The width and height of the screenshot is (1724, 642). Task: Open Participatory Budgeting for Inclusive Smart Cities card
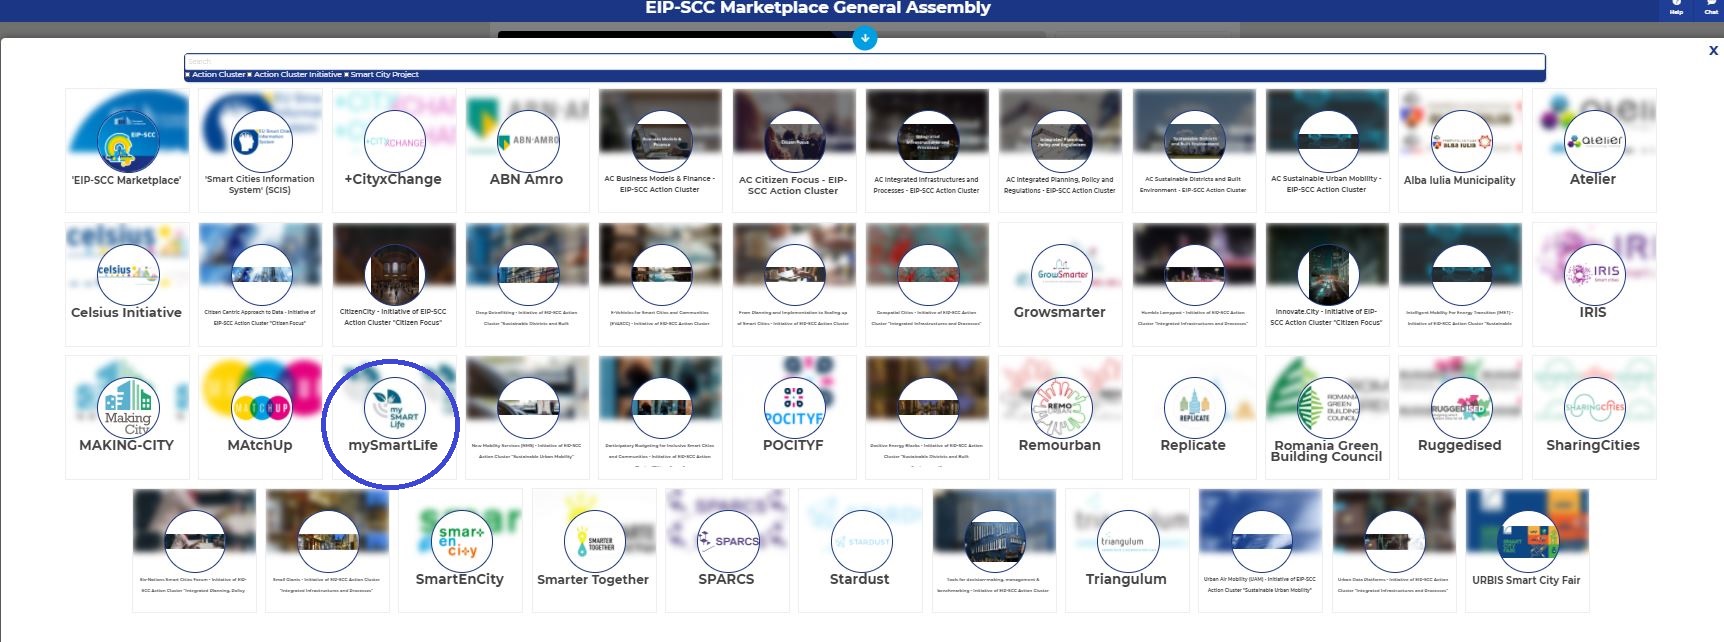tap(660, 417)
